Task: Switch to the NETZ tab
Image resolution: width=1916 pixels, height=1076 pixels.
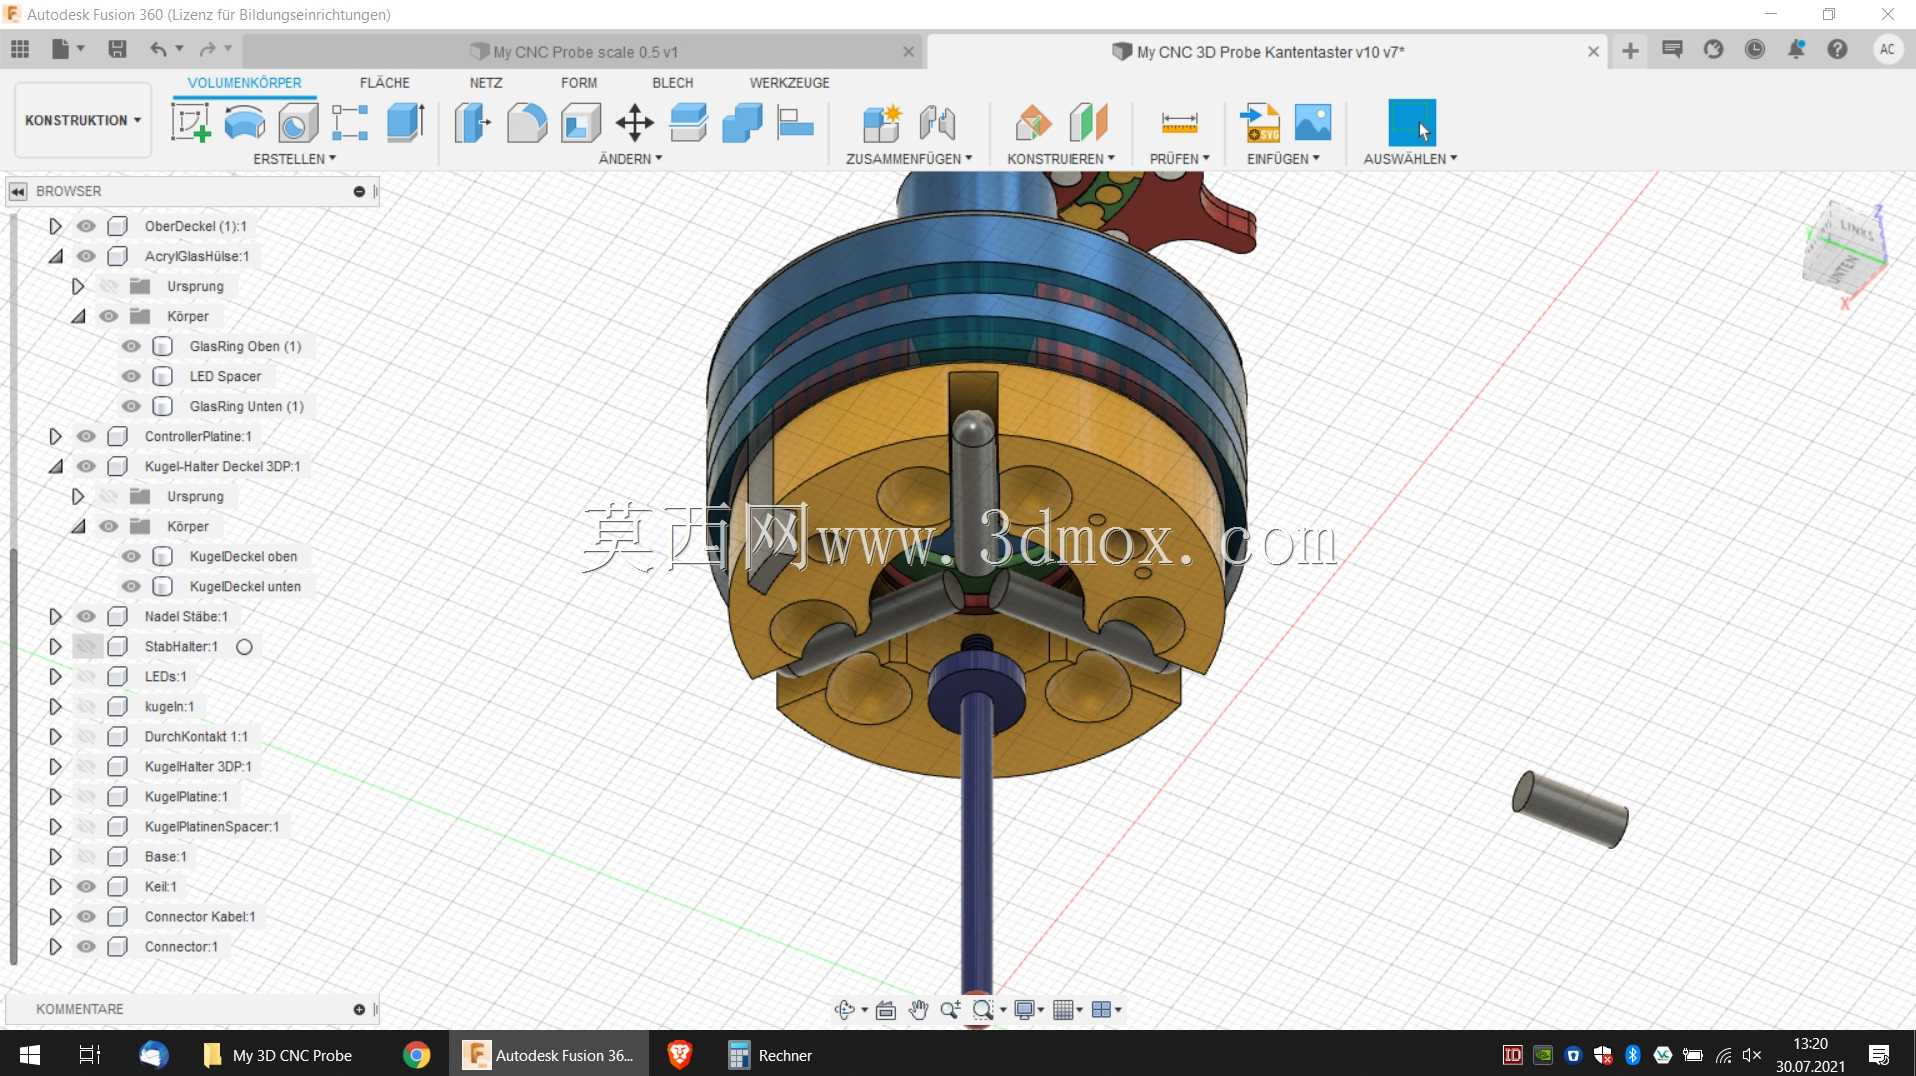Action: coord(486,83)
